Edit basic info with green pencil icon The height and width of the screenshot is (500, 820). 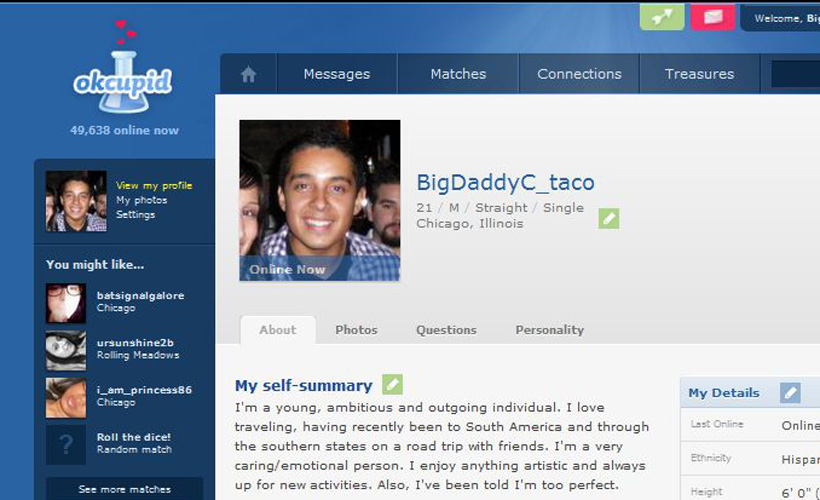609,219
